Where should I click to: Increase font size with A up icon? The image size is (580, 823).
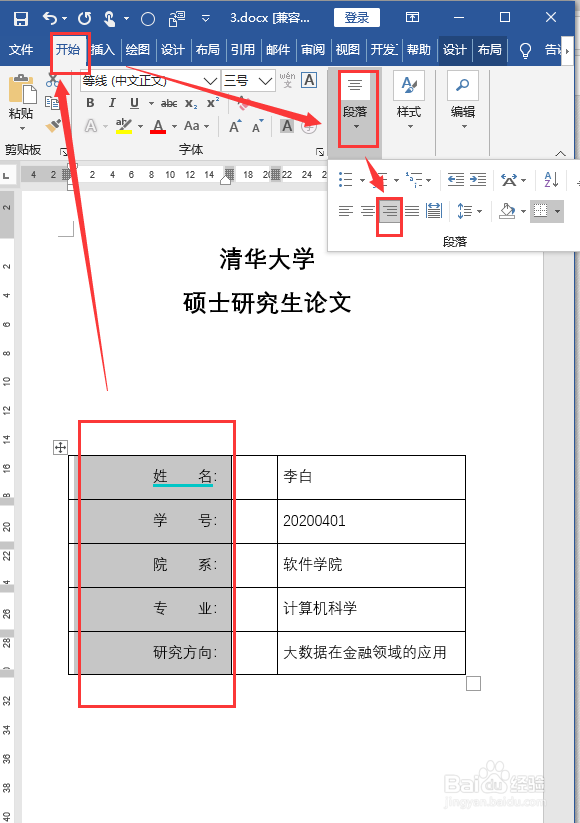(x=235, y=126)
